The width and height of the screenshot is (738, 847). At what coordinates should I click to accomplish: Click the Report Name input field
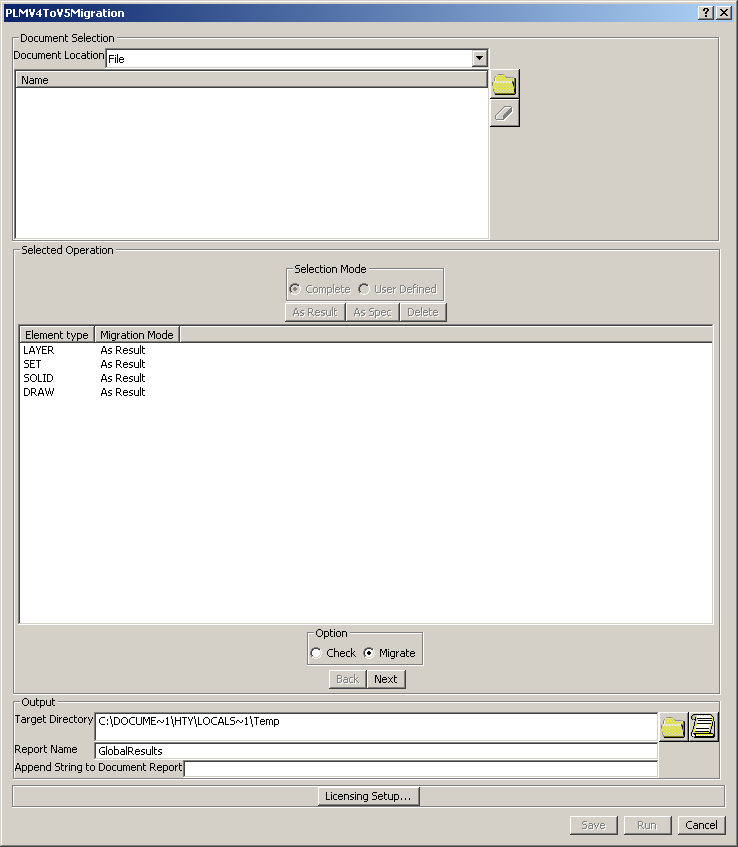pyautogui.click(x=375, y=751)
